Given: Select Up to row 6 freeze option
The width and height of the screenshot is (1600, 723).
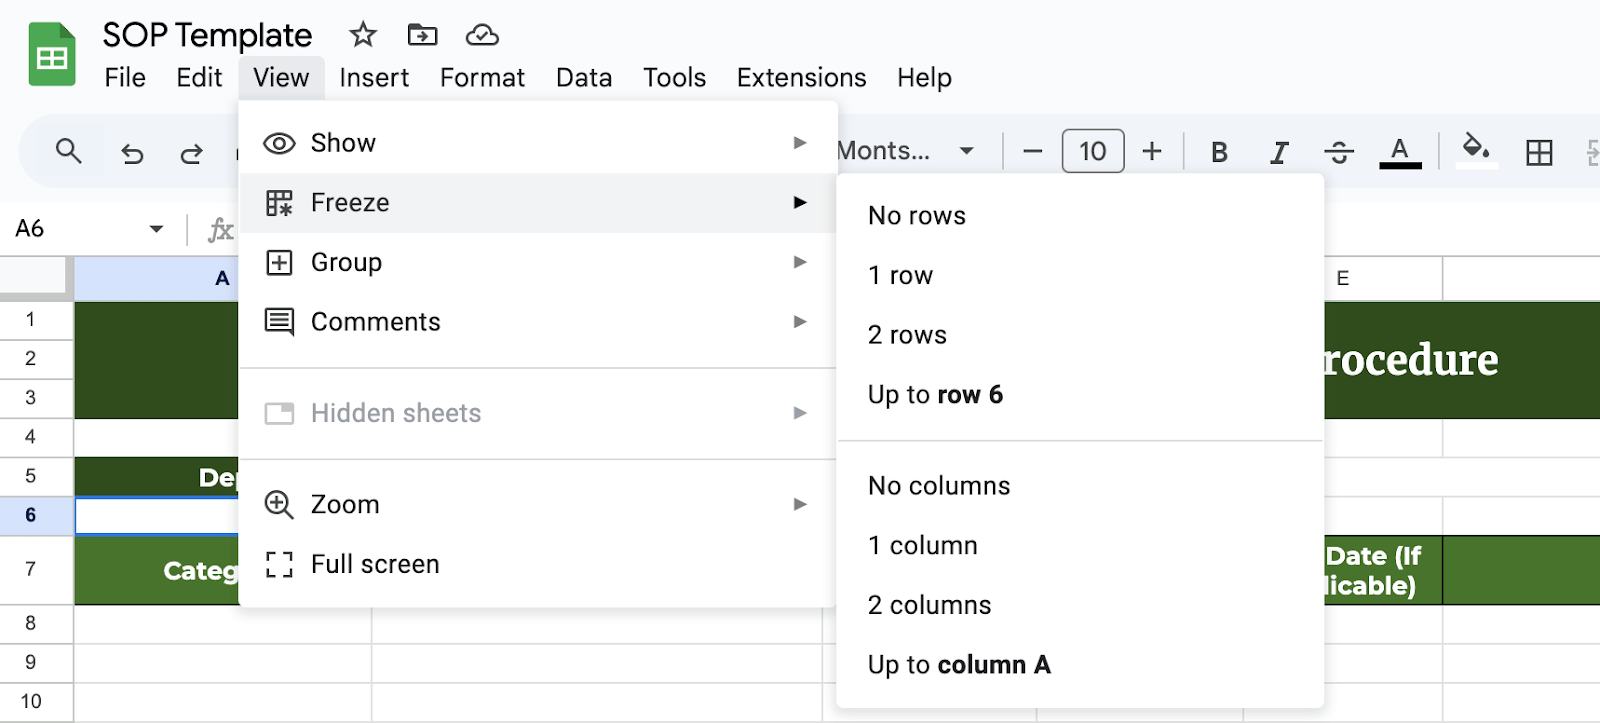Looking at the screenshot, I should click(935, 395).
